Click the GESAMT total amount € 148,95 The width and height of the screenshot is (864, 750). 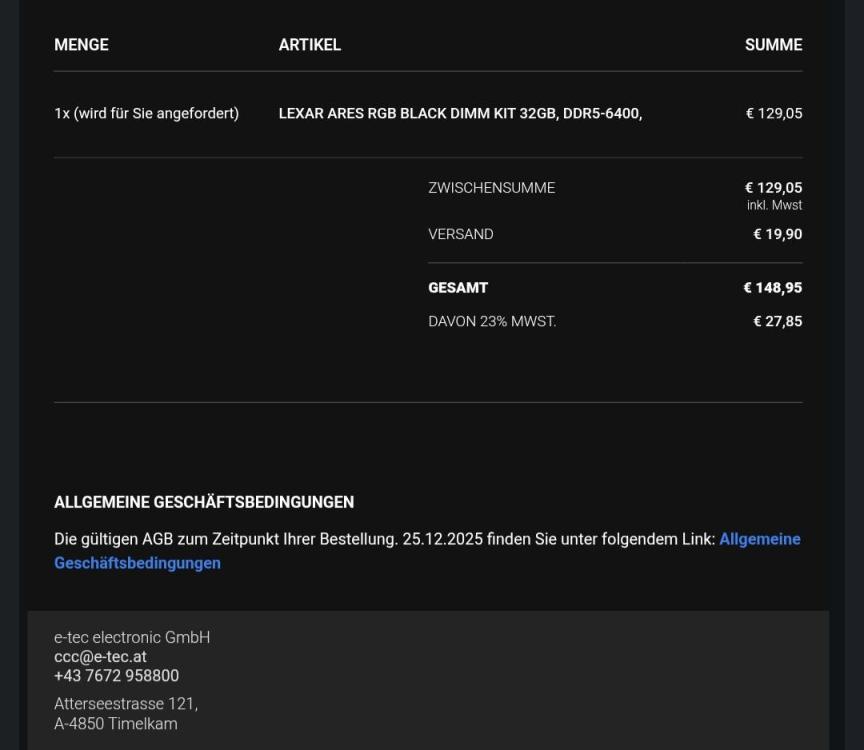[x=772, y=288]
